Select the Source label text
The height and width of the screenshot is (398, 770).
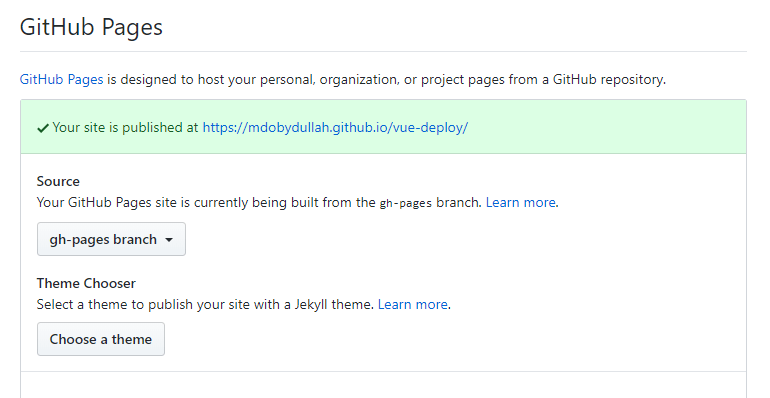point(58,181)
